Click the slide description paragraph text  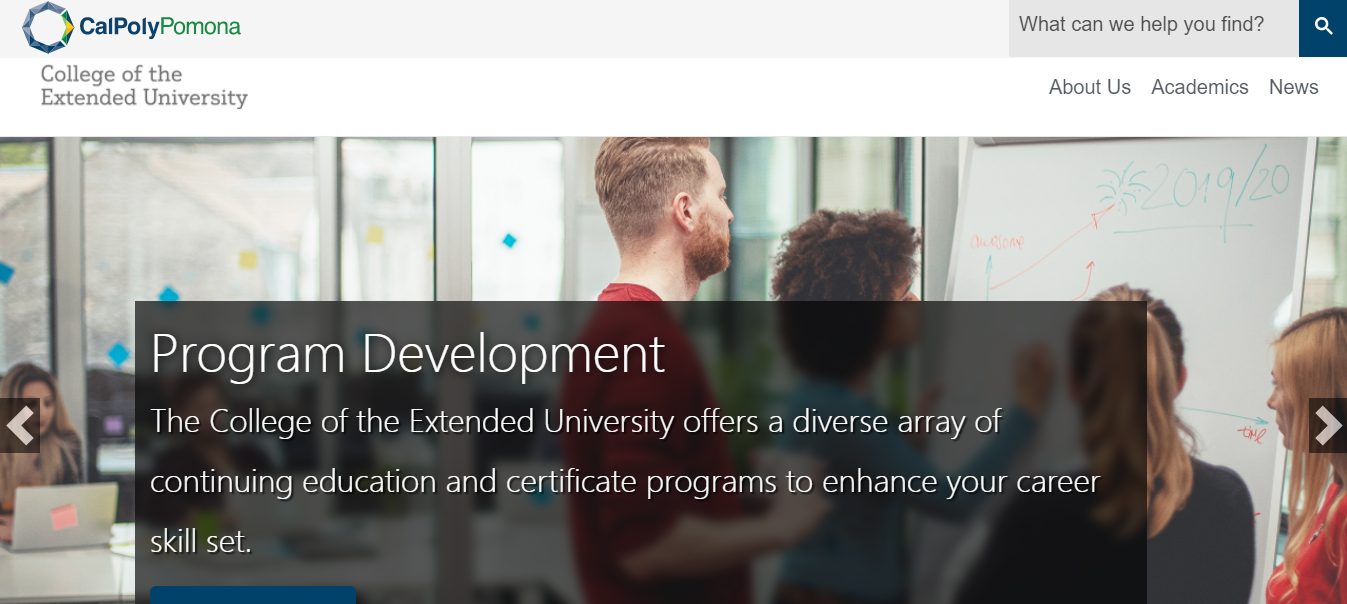click(x=624, y=481)
